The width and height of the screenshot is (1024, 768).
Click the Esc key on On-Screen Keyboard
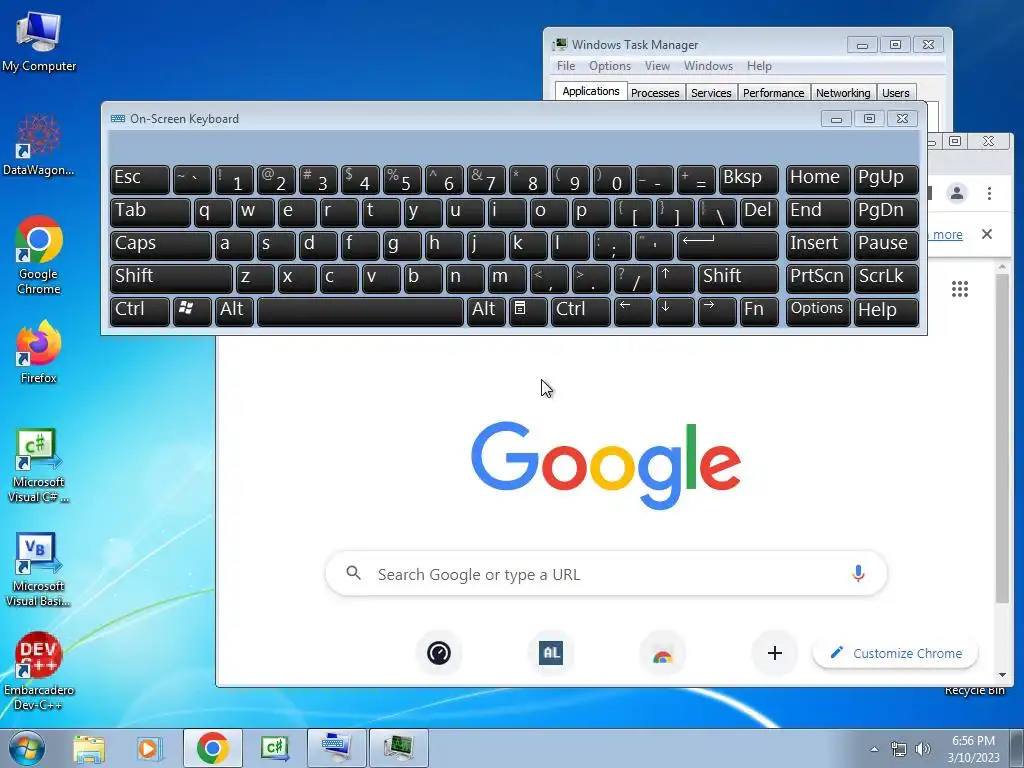coord(140,179)
